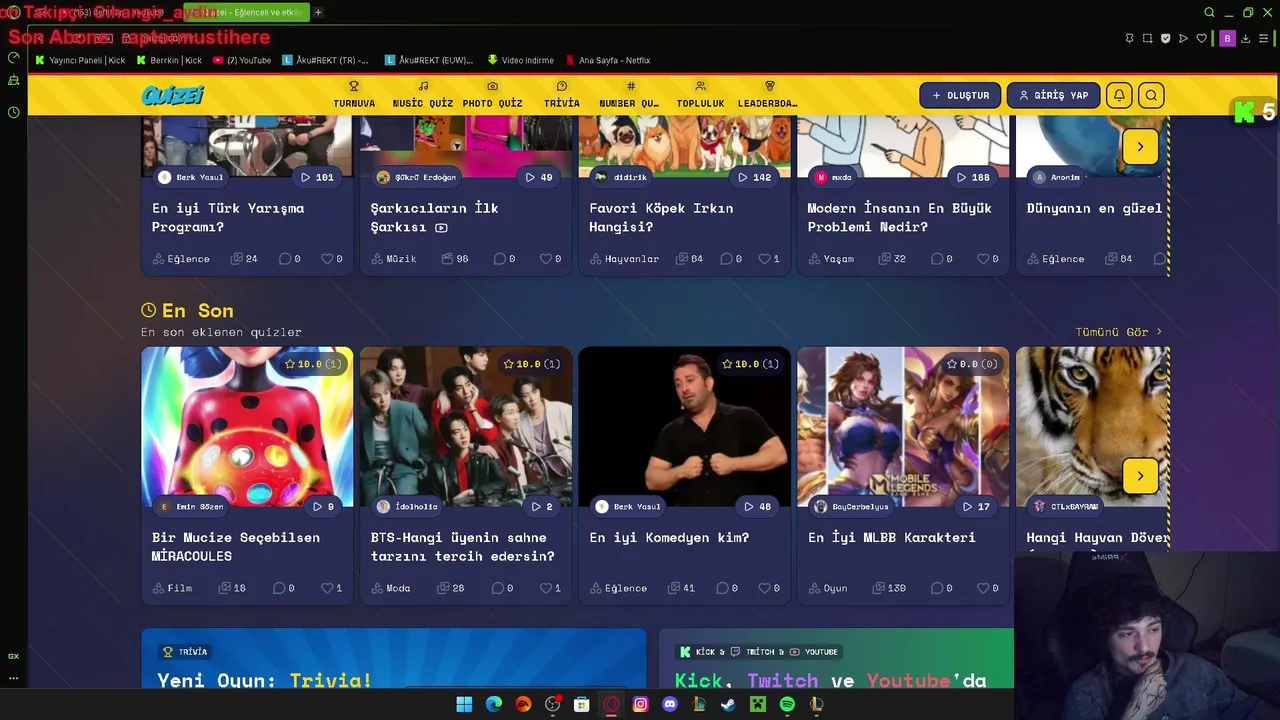Open comments on the Miraculous quiz
Viewport: 1280px width, 720px height.
(x=279, y=588)
